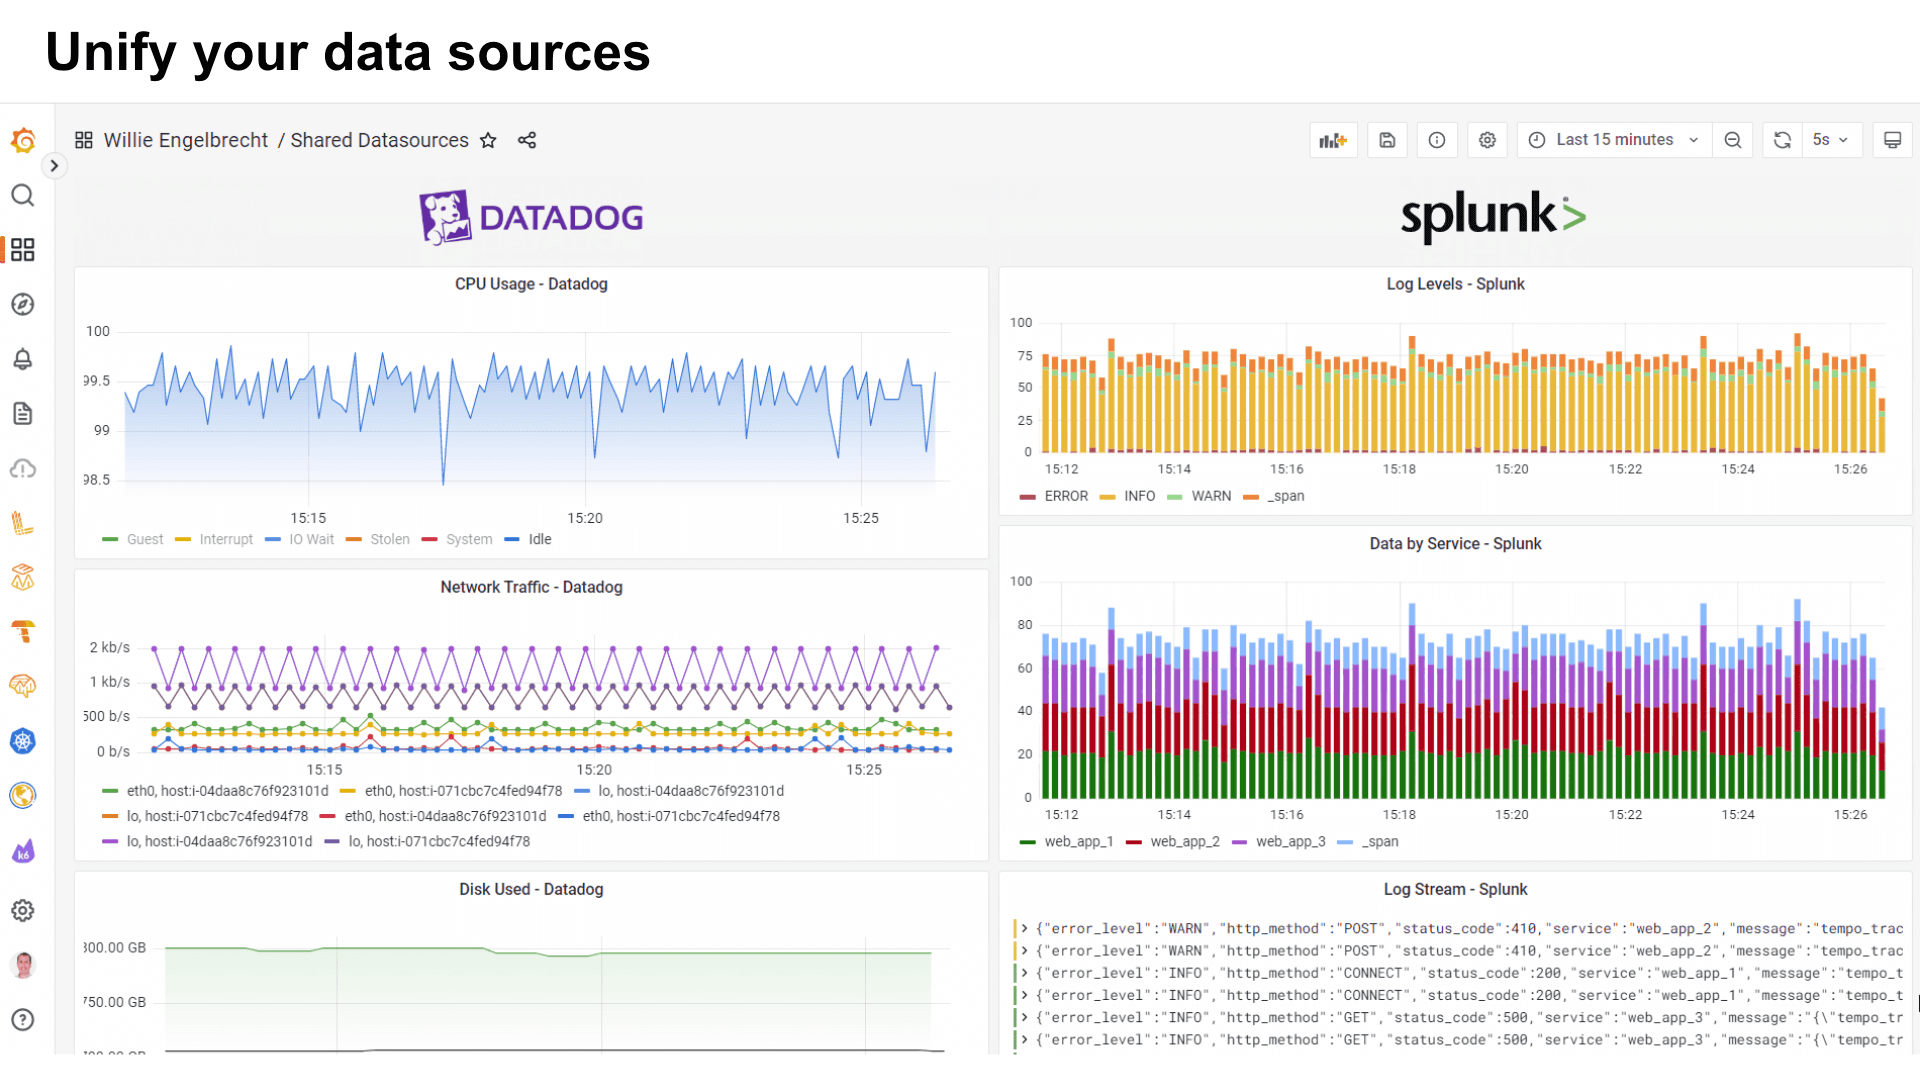Screen dimensions: 1920x1080
Task: Navigate to the Willie Engelbrecht breadcrumb
Action: point(185,140)
